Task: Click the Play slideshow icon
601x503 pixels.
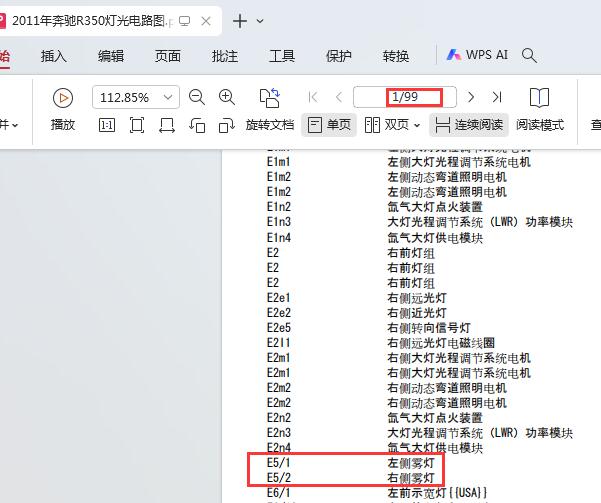Action: click(63, 97)
